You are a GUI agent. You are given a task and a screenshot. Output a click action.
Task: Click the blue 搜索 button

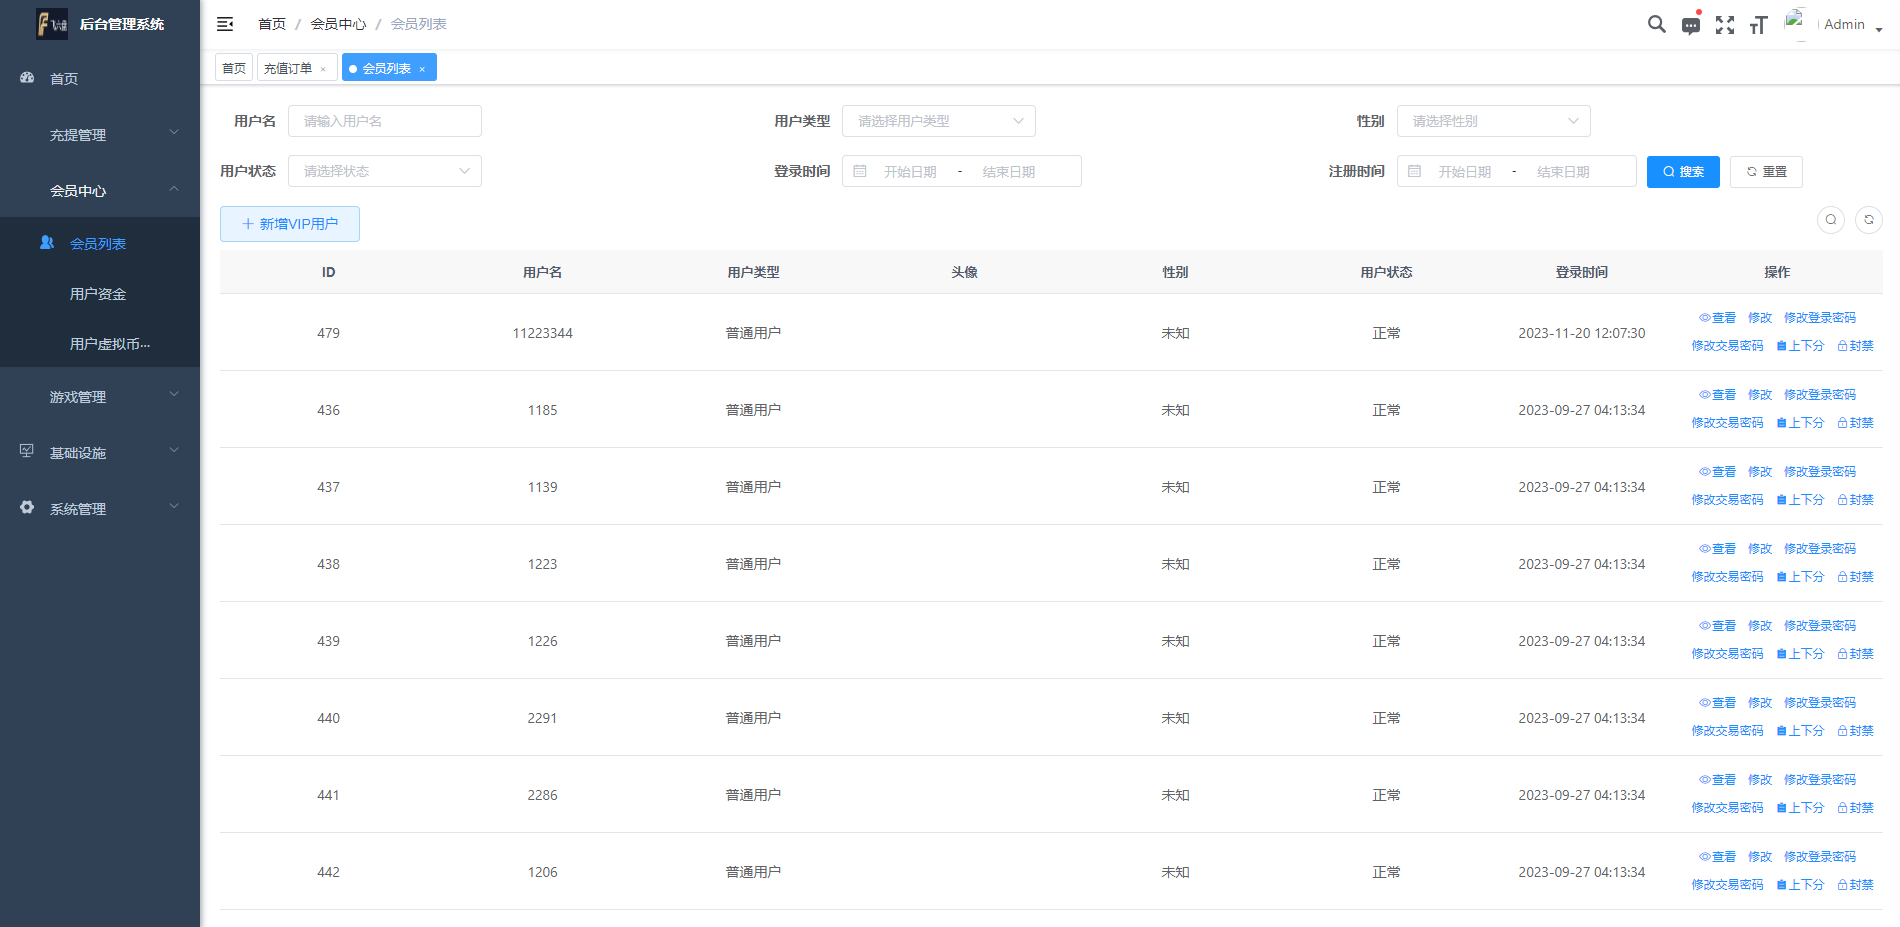[1682, 172]
